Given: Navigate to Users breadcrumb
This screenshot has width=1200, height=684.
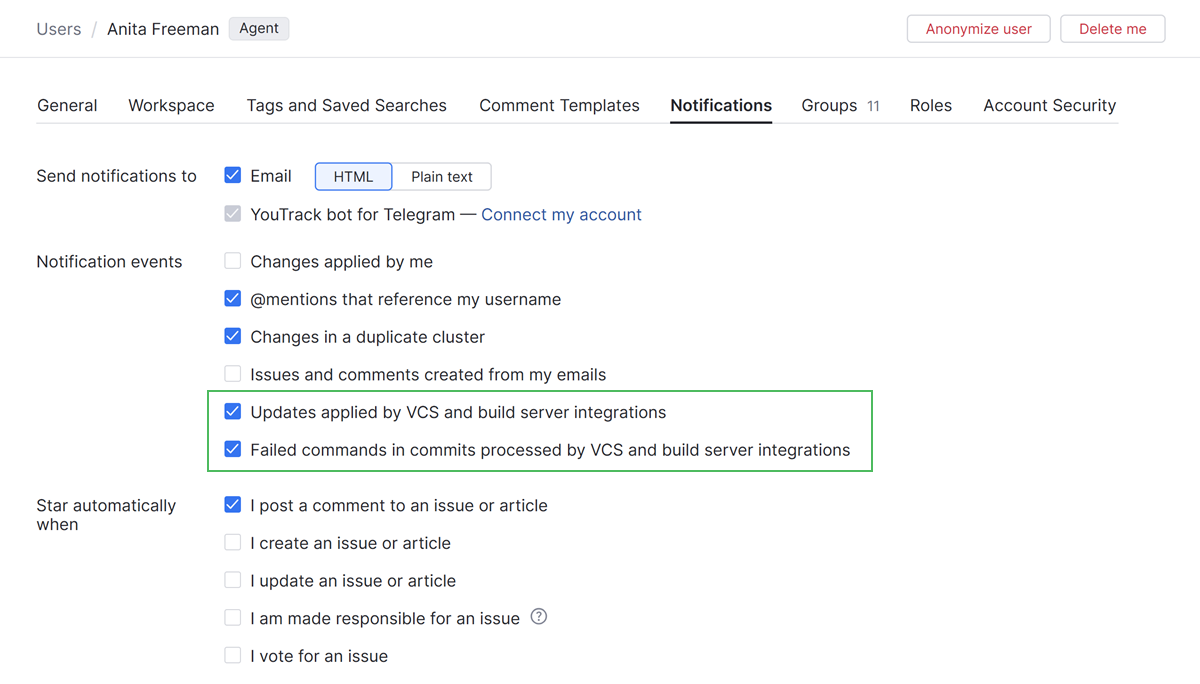Looking at the screenshot, I should (59, 29).
